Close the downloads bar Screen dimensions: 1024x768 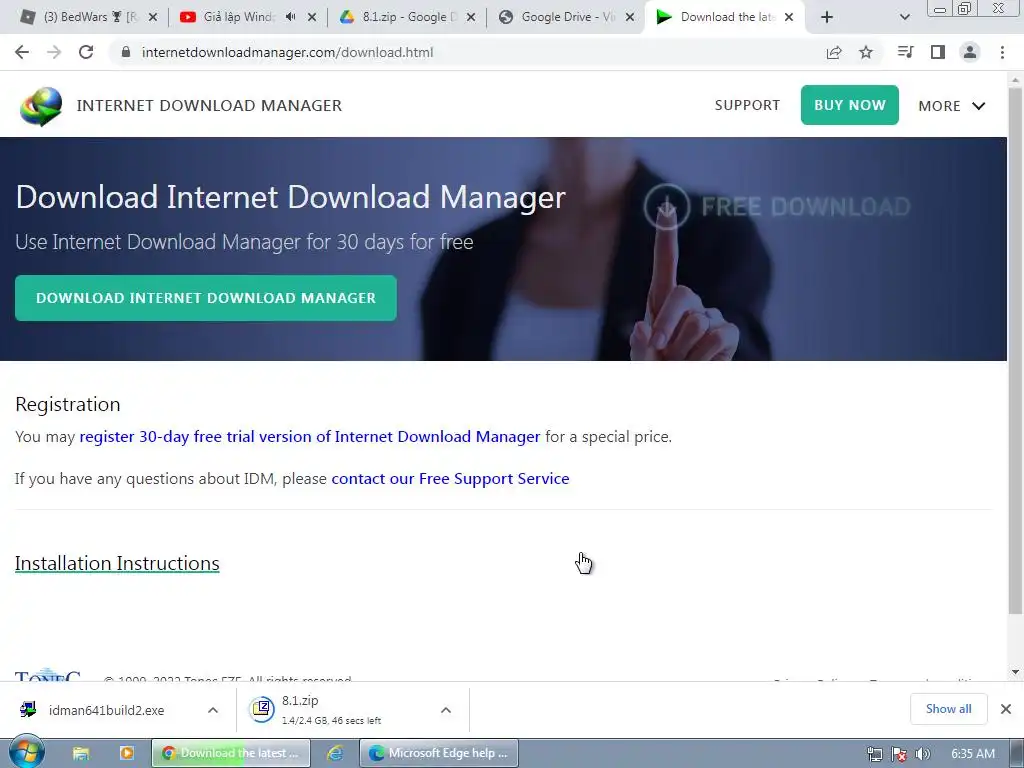point(1006,709)
